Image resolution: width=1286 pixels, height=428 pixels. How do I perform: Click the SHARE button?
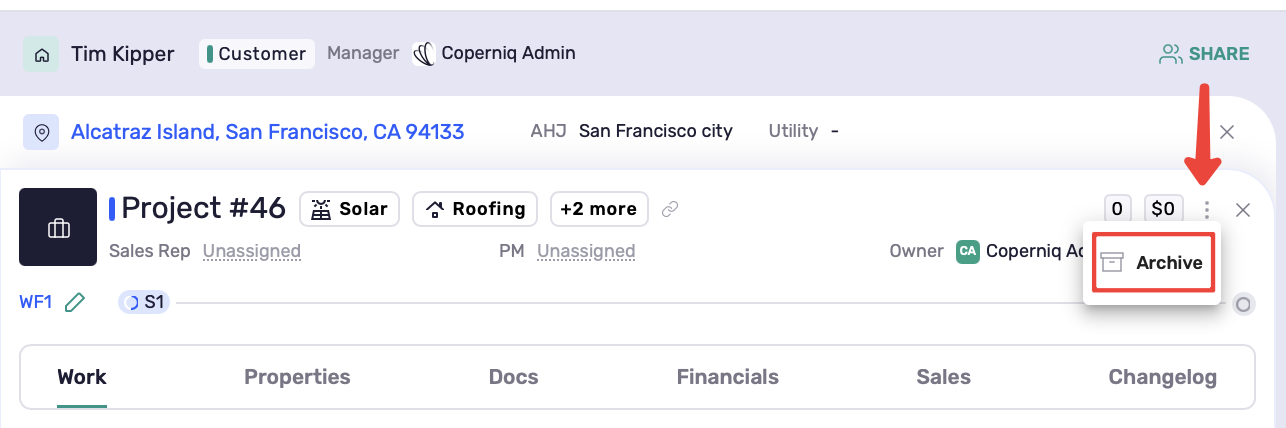1204,54
